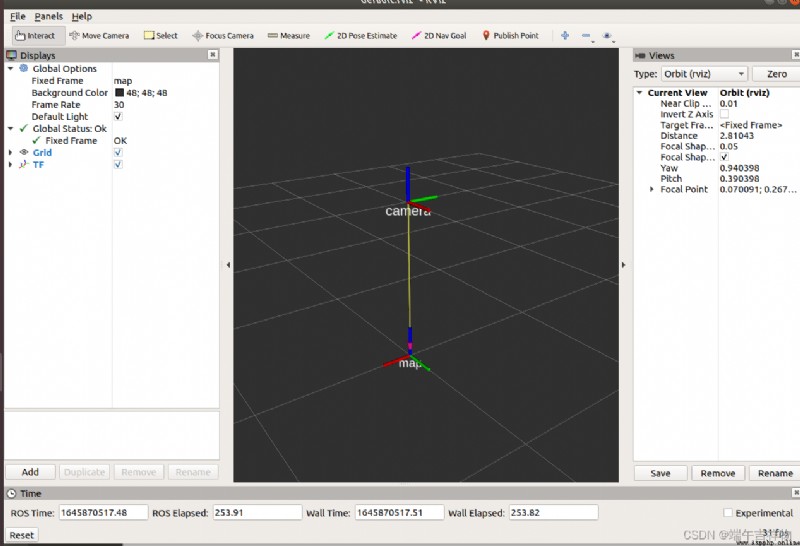The height and width of the screenshot is (546, 800).
Task: Click the Reset time button
Action: 21,535
